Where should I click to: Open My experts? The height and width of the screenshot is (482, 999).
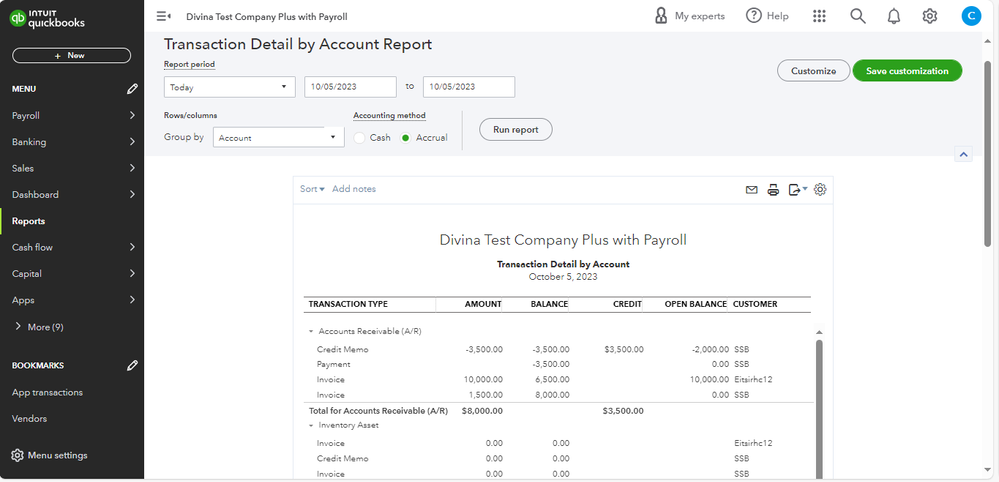point(689,17)
